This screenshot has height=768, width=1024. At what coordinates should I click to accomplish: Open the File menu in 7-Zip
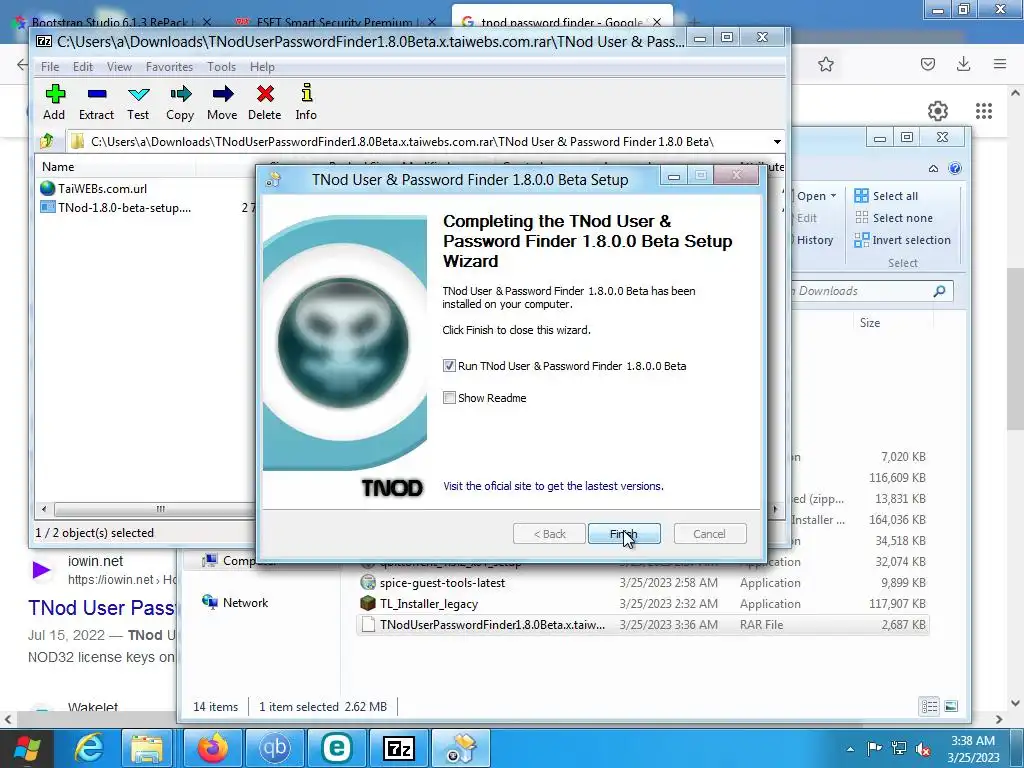tap(50, 67)
